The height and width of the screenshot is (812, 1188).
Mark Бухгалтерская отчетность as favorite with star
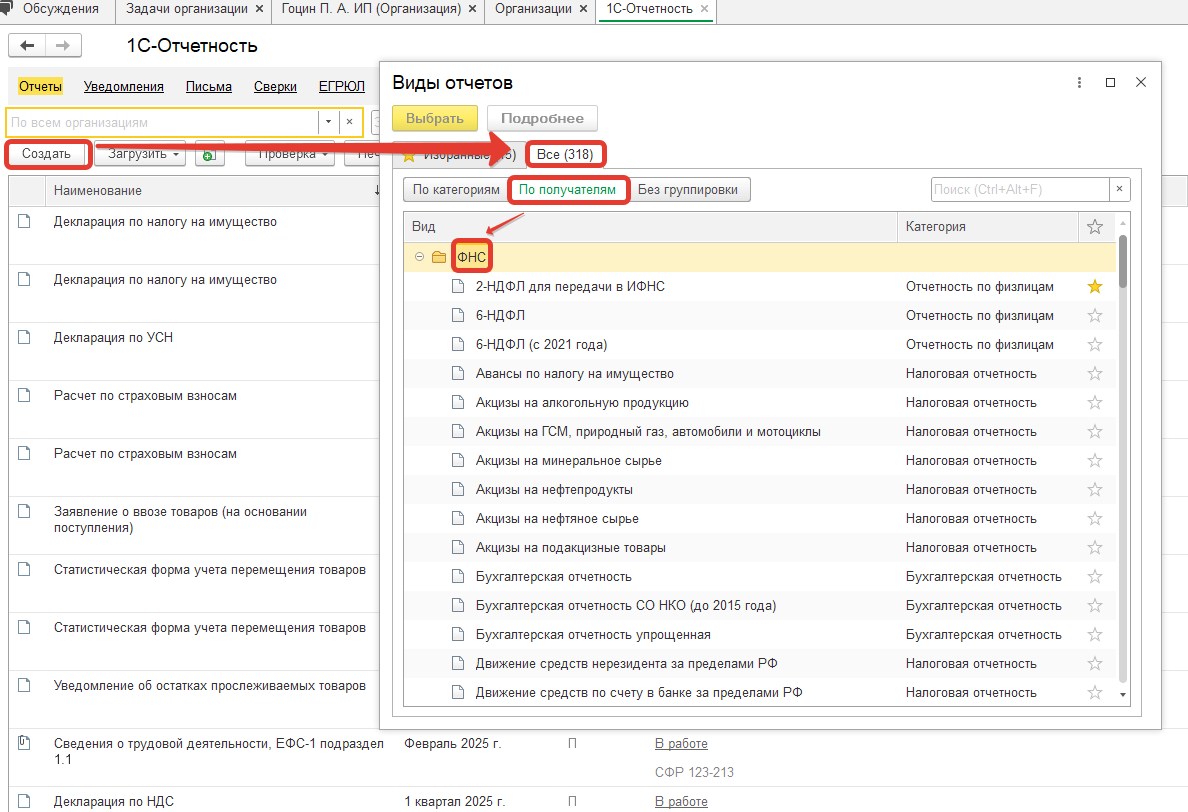pyautogui.click(x=1094, y=577)
